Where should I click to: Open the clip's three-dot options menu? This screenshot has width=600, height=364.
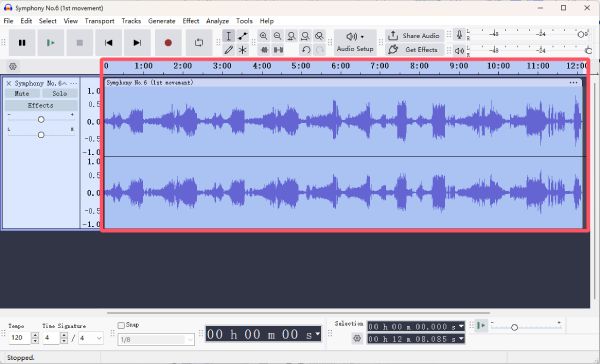pos(573,83)
